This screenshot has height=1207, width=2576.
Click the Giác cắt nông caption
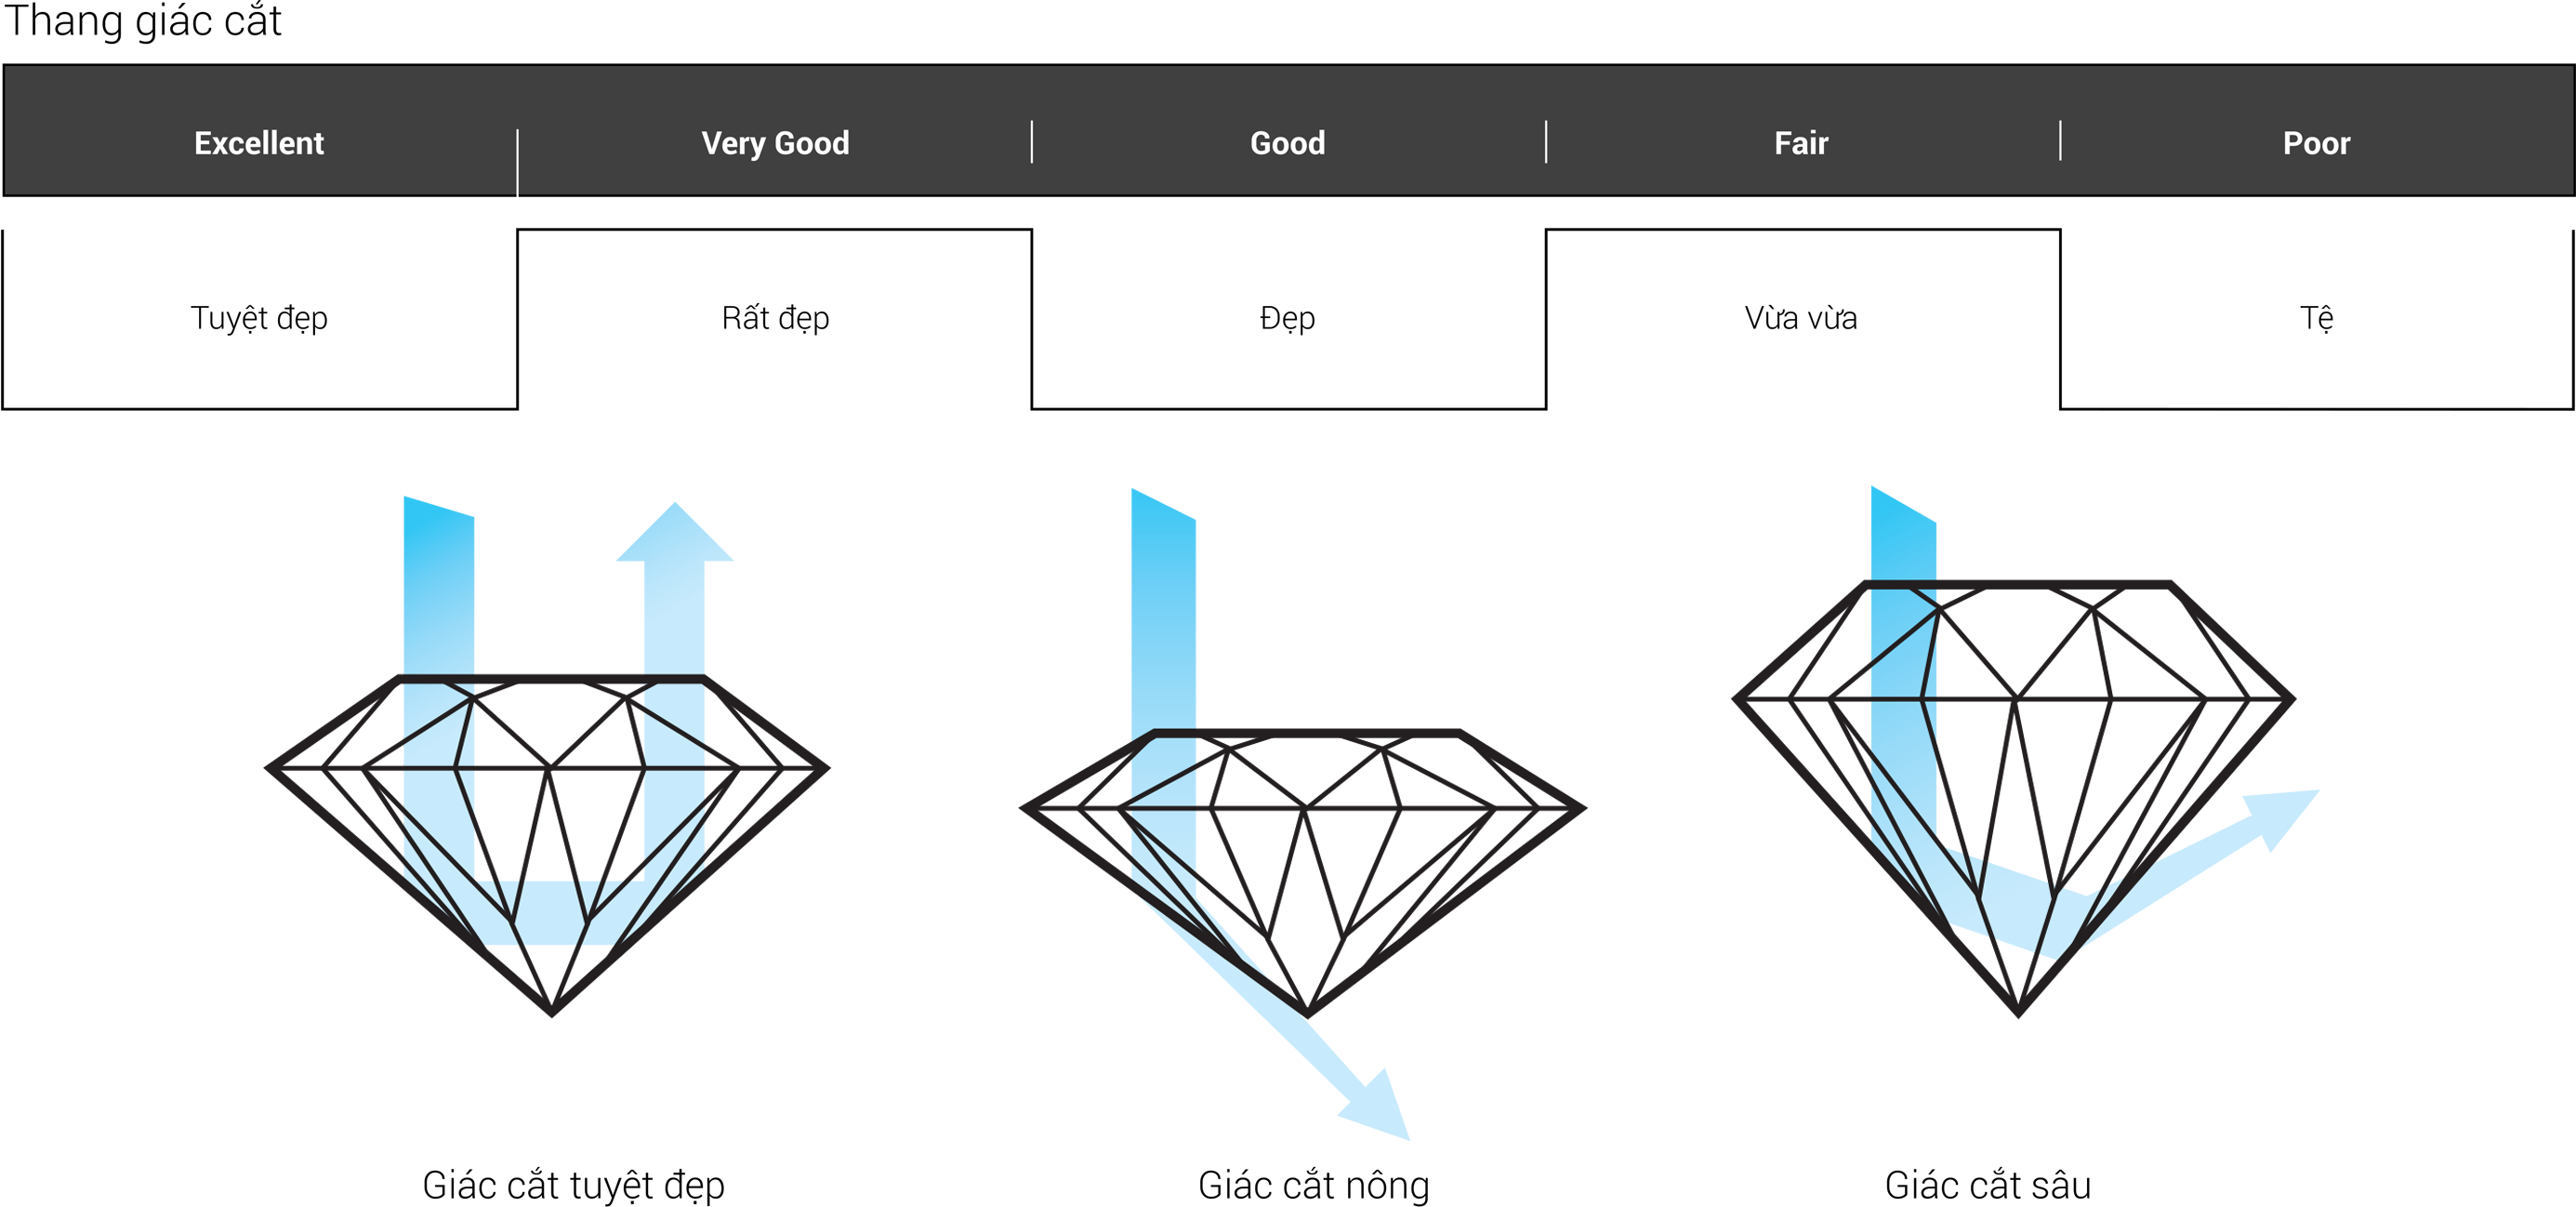[x=1314, y=1185]
